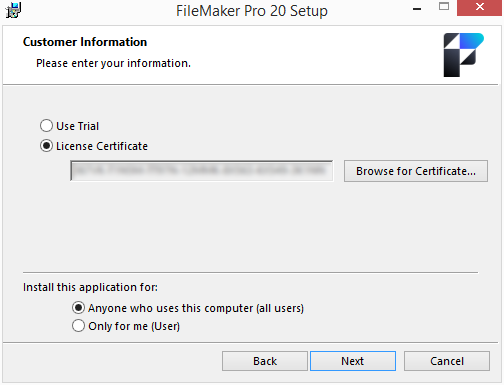The image size is (504, 385).
Task: Choose Anyone who uses this computer option
Action: (78, 308)
